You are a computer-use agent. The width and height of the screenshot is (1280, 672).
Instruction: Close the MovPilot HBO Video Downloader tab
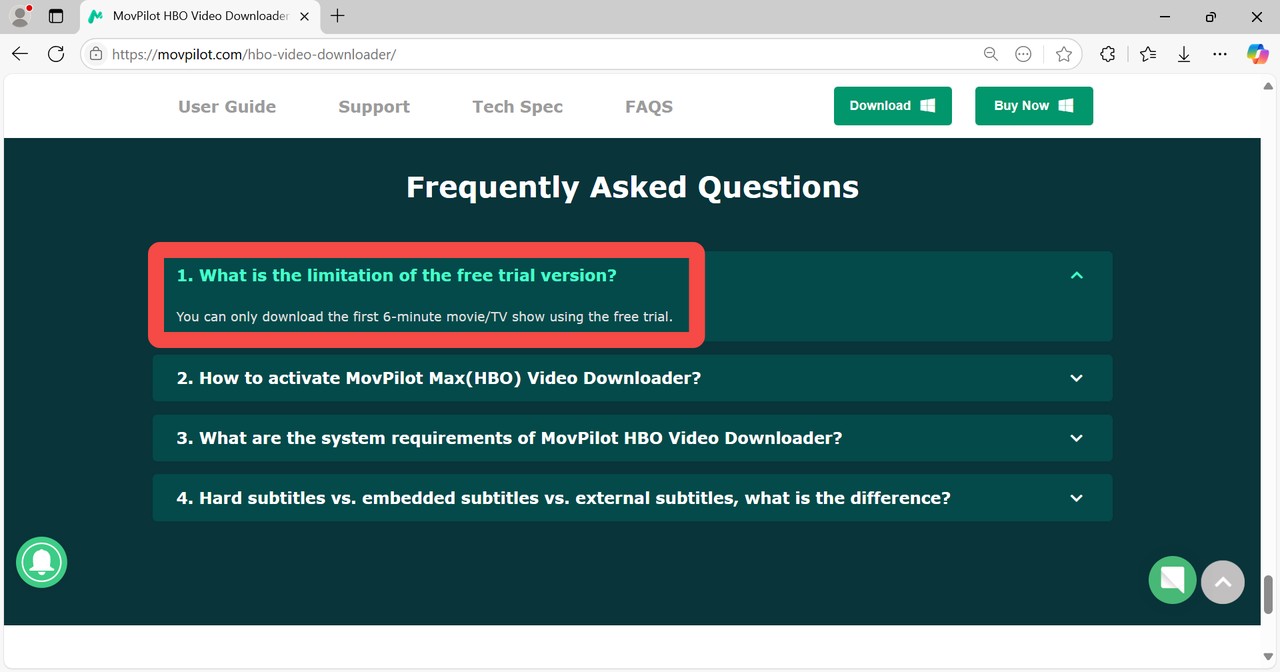click(305, 16)
